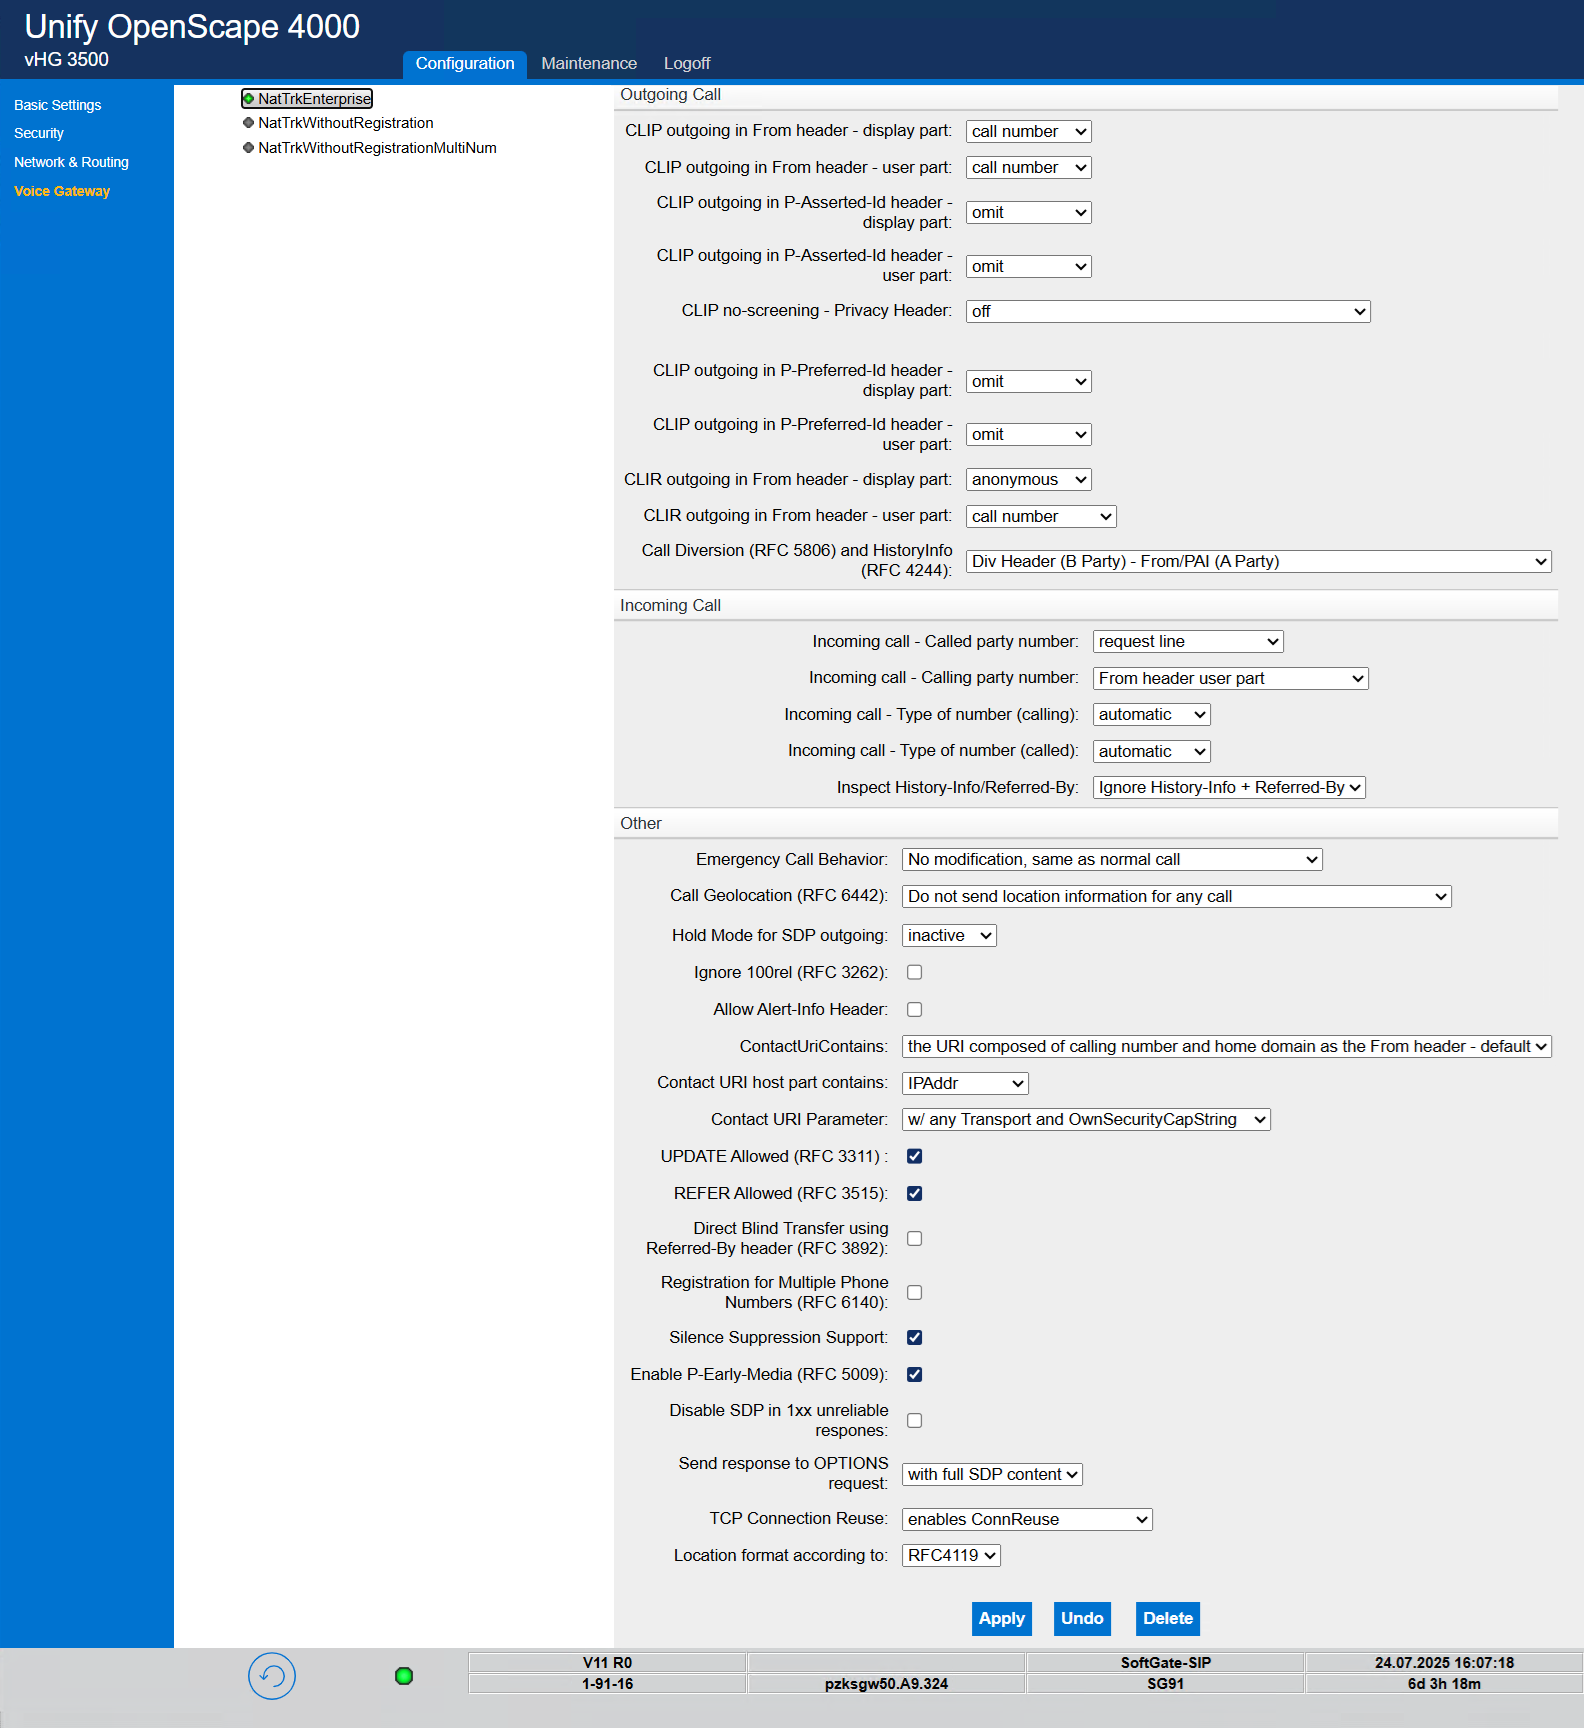The width and height of the screenshot is (1584, 1728).
Task: Open Type of number (called) dropdown
Action: pyautogui.click(x=1151, y=751)
